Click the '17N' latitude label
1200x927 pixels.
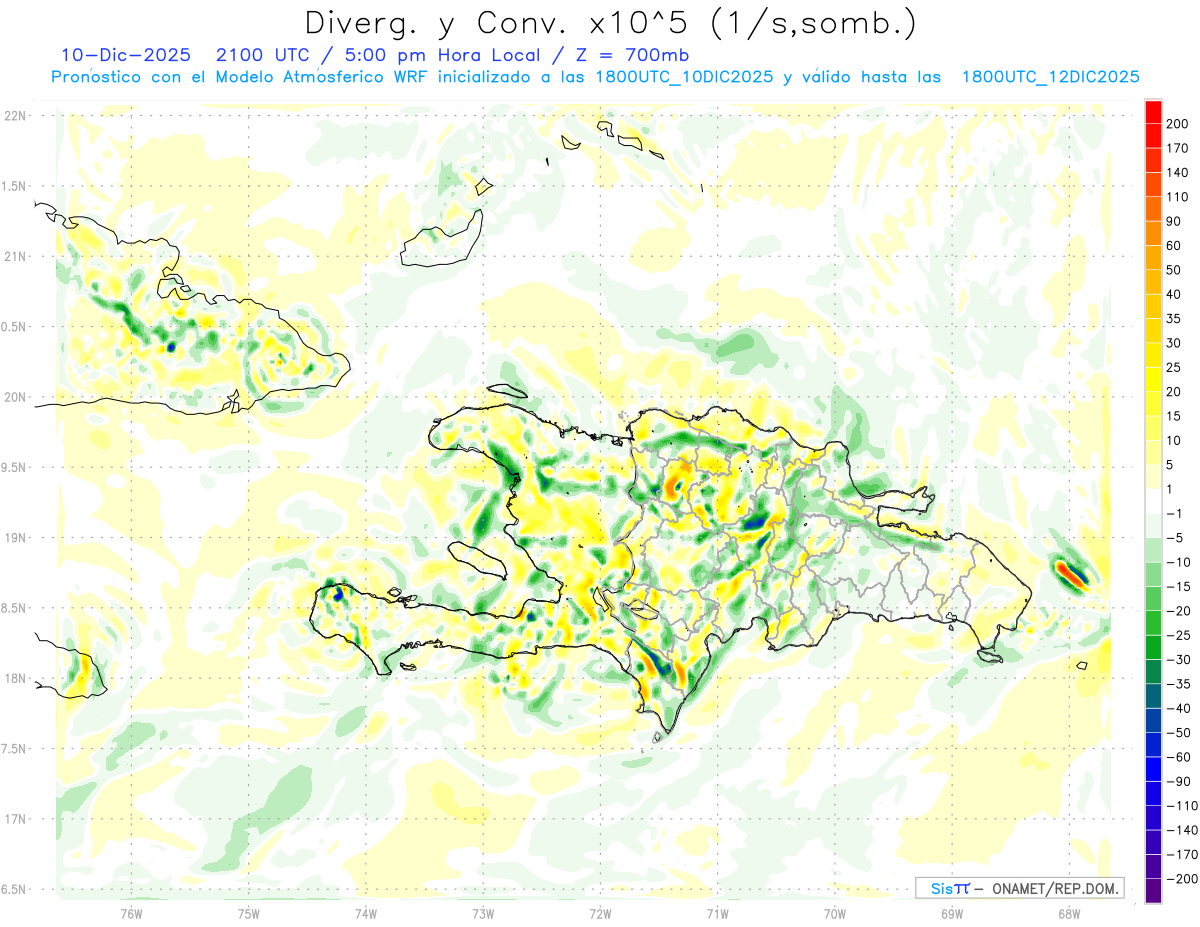point(14,819)
